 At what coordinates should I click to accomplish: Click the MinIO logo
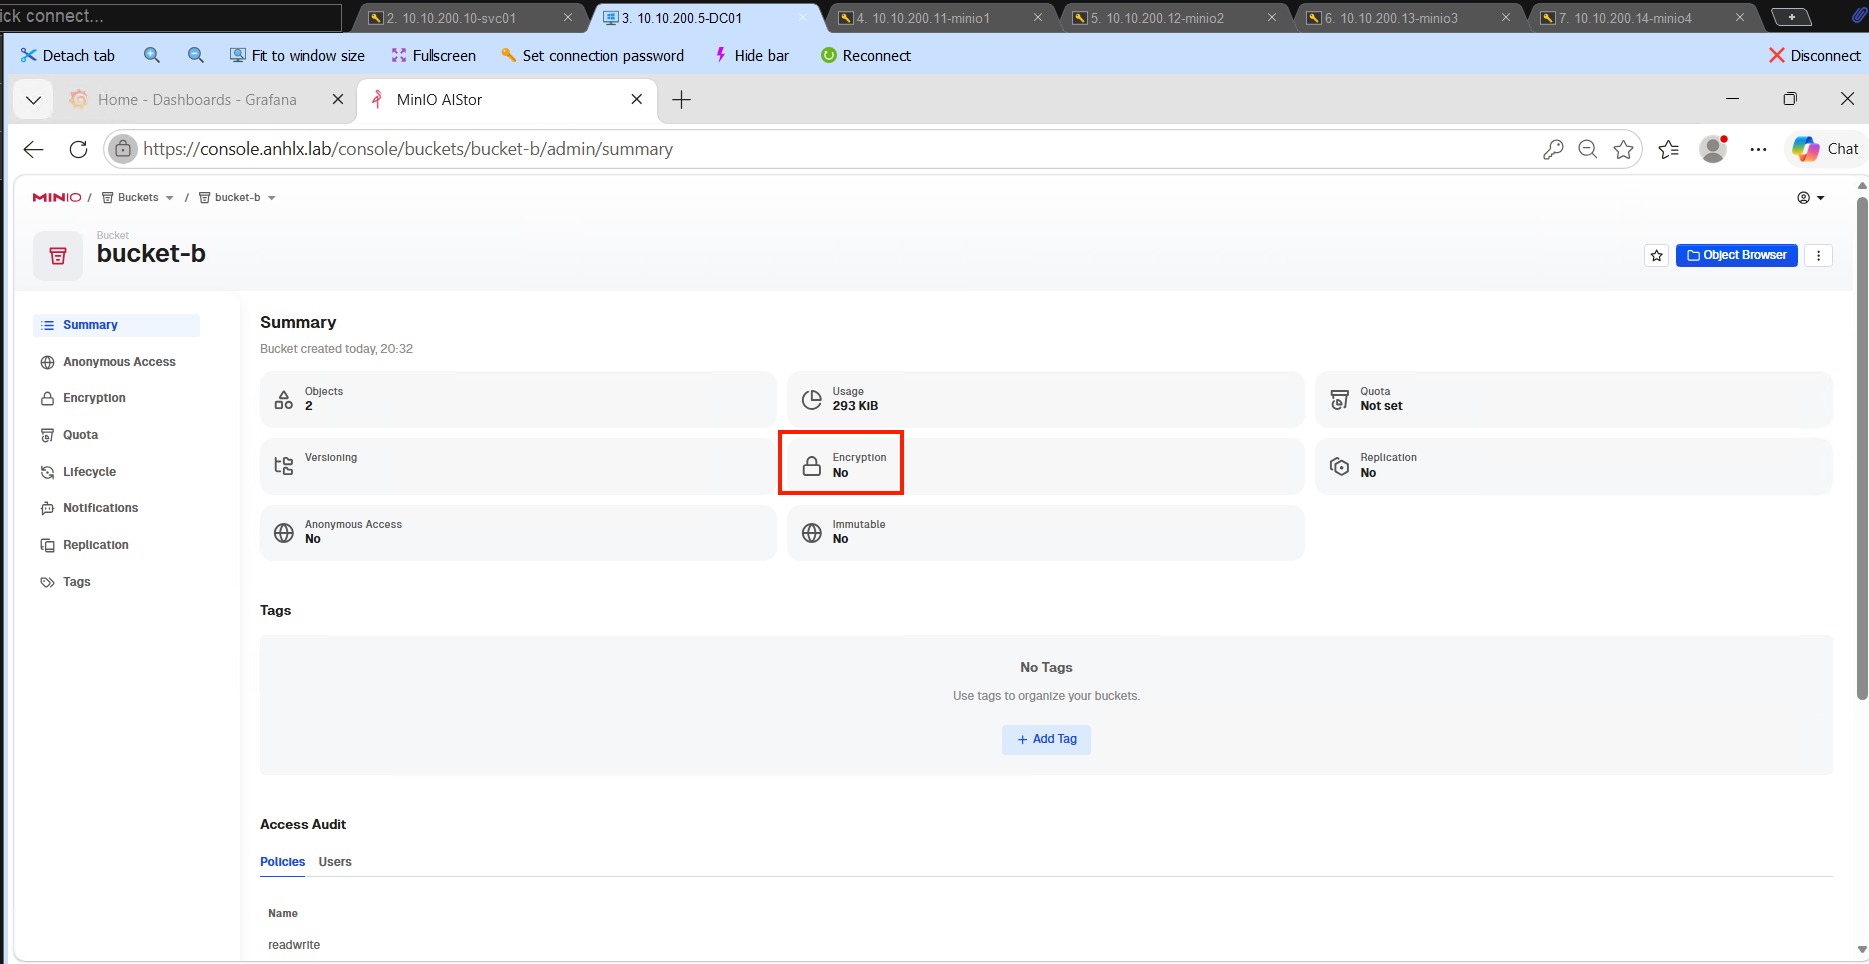(57, 198)
